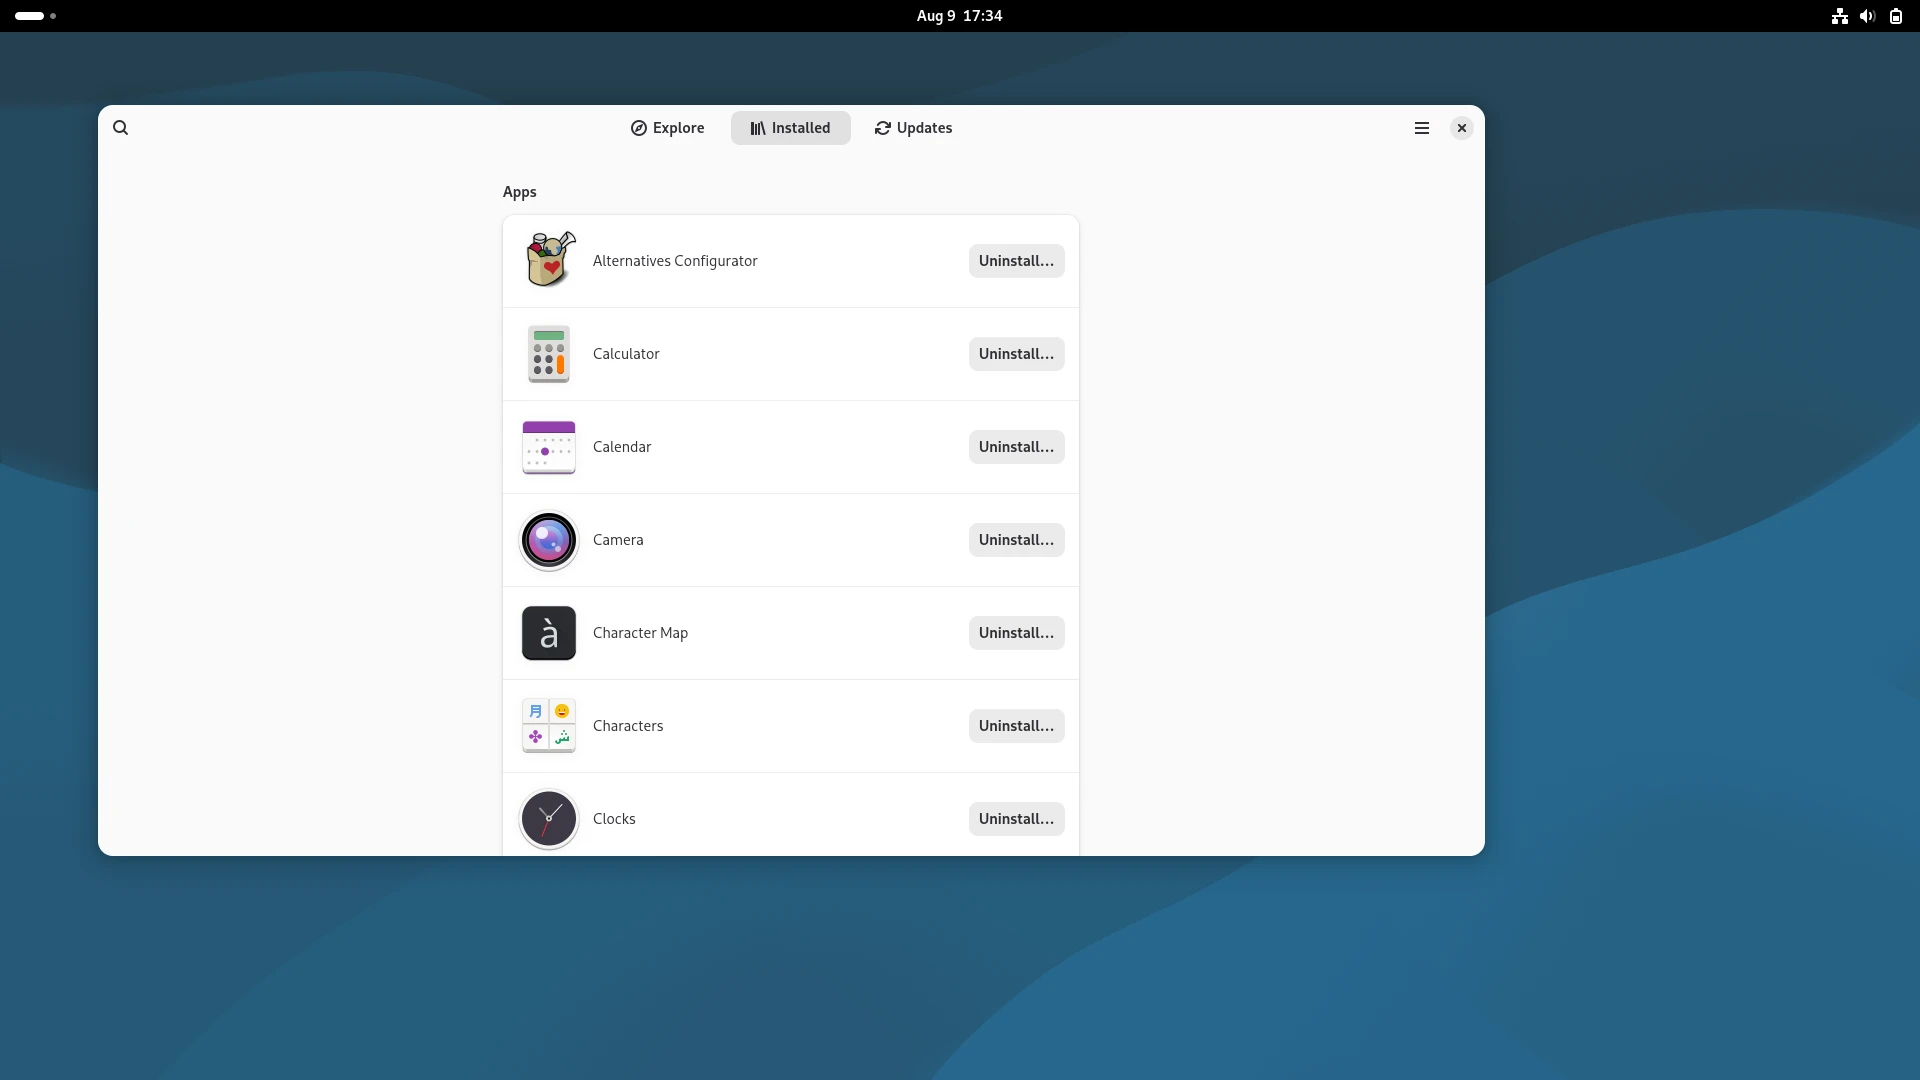The width and height of the screenshot is (1920, 1080).
Task: Open the Characters app page
Action: (x=628, y=725)
